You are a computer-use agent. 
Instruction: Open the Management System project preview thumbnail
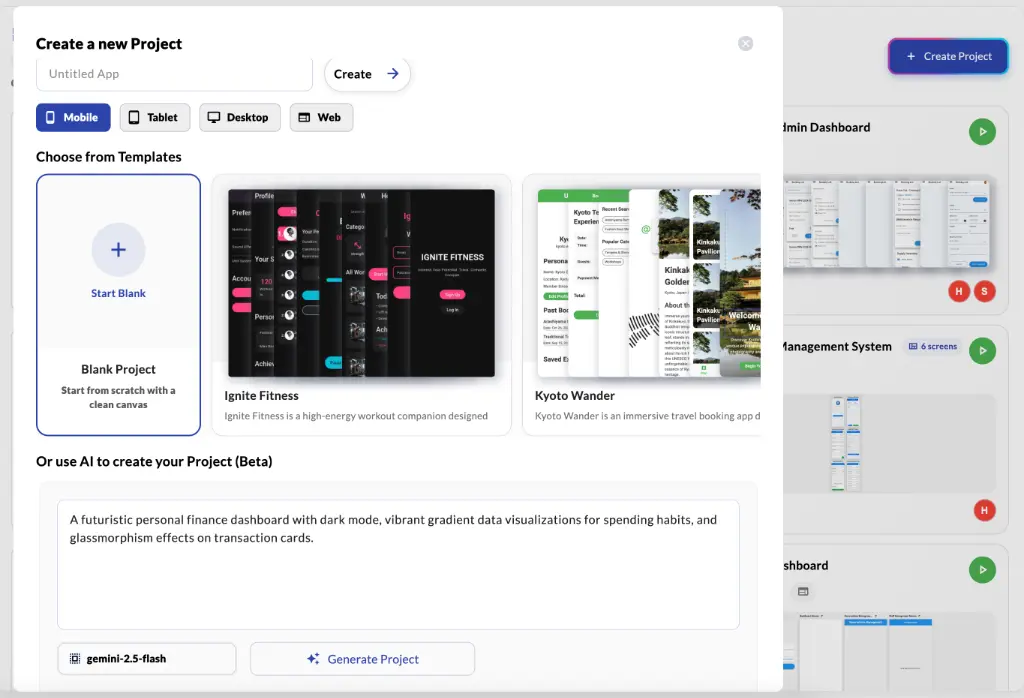pos(889,443)
